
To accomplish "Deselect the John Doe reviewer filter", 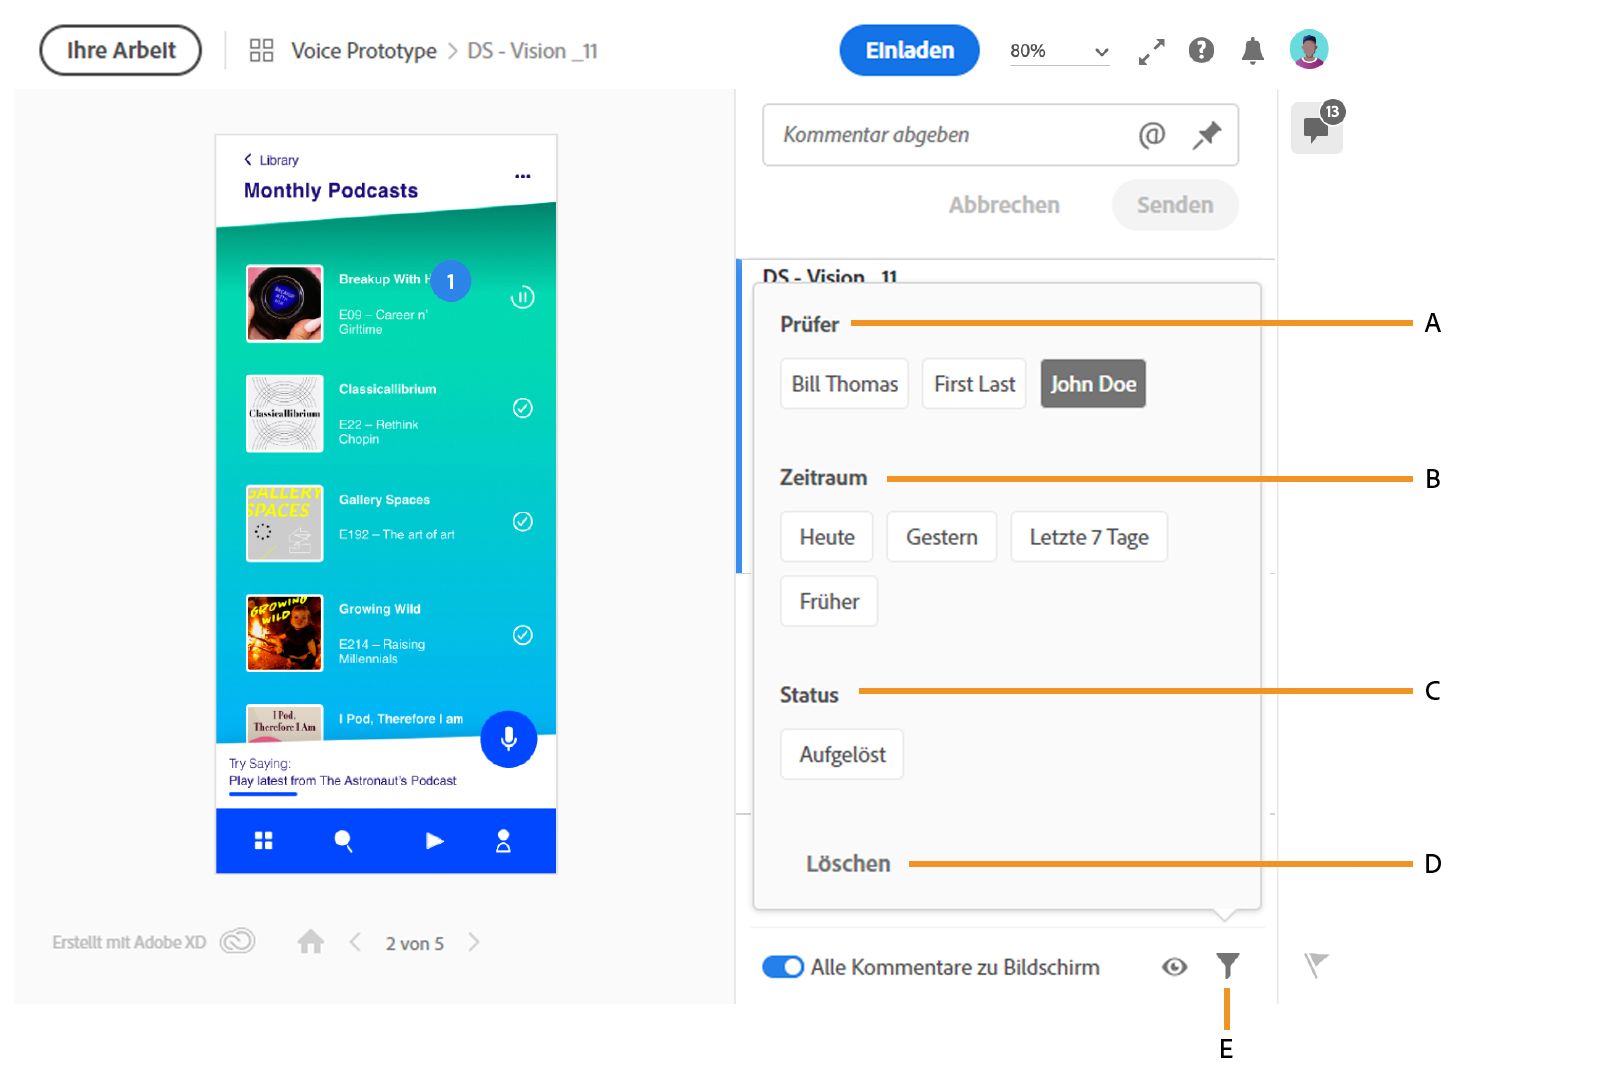I will (x=1093, y=384).
